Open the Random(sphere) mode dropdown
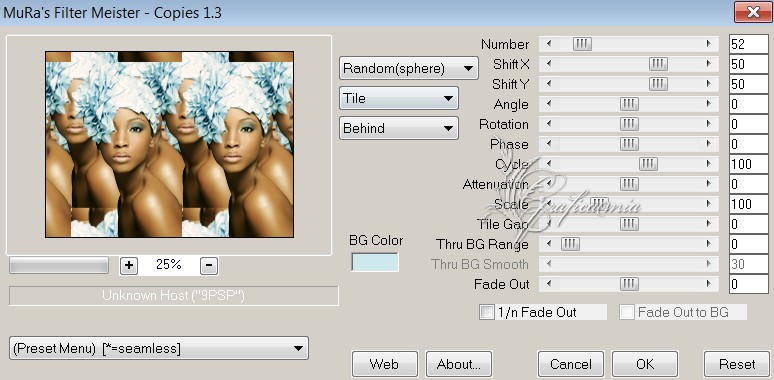The width and height of the screenshot is (774, 380). tap(408, 68)
